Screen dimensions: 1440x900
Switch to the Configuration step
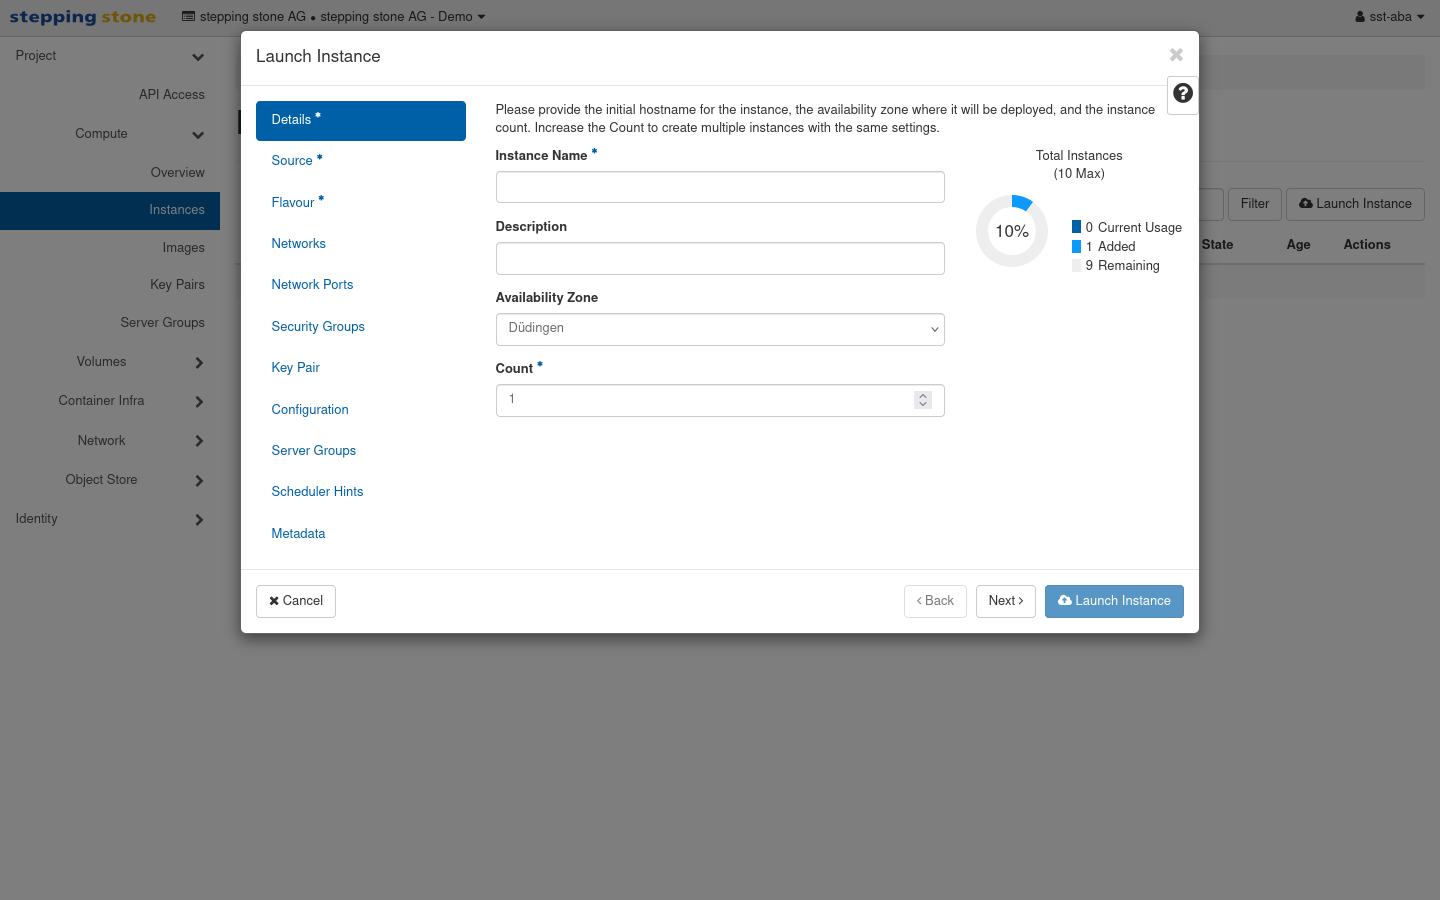(x=310, y=410)
